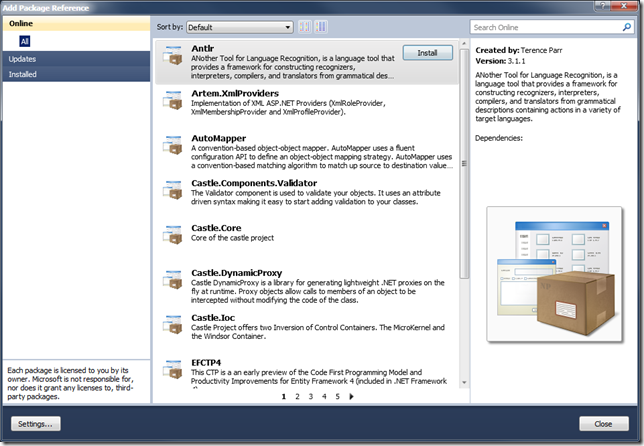644x446 pixels.
Task: Click the package list scrollbar thumb
Action: (x=464, y=163)
